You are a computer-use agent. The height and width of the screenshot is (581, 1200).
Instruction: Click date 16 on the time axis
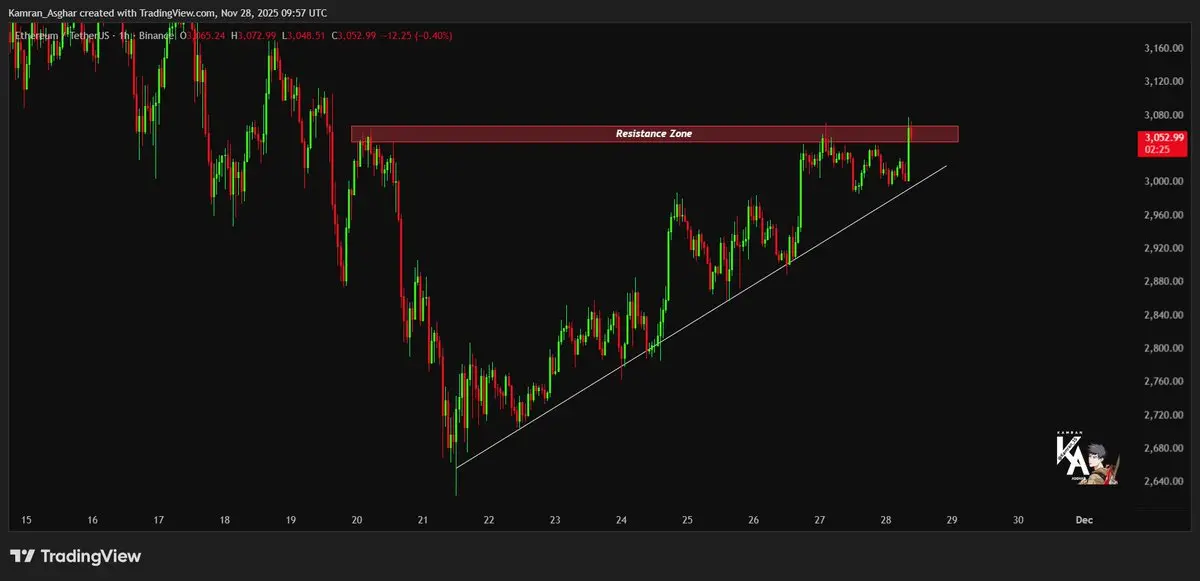(92, 520)
